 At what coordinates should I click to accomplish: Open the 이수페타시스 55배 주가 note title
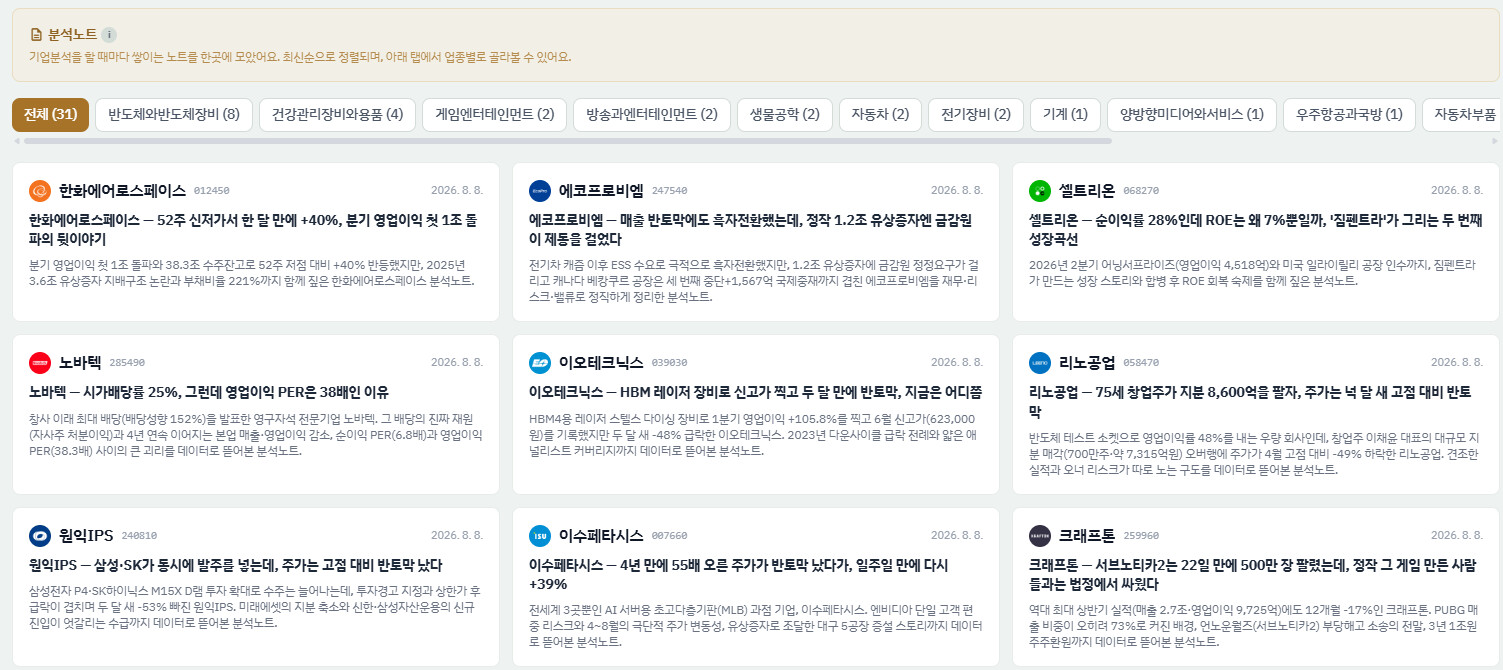(739, 576)
